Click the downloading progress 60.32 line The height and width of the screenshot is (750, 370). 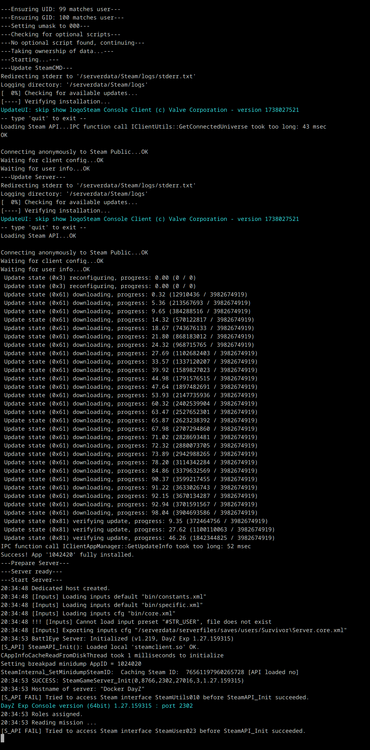coord(131,403)
